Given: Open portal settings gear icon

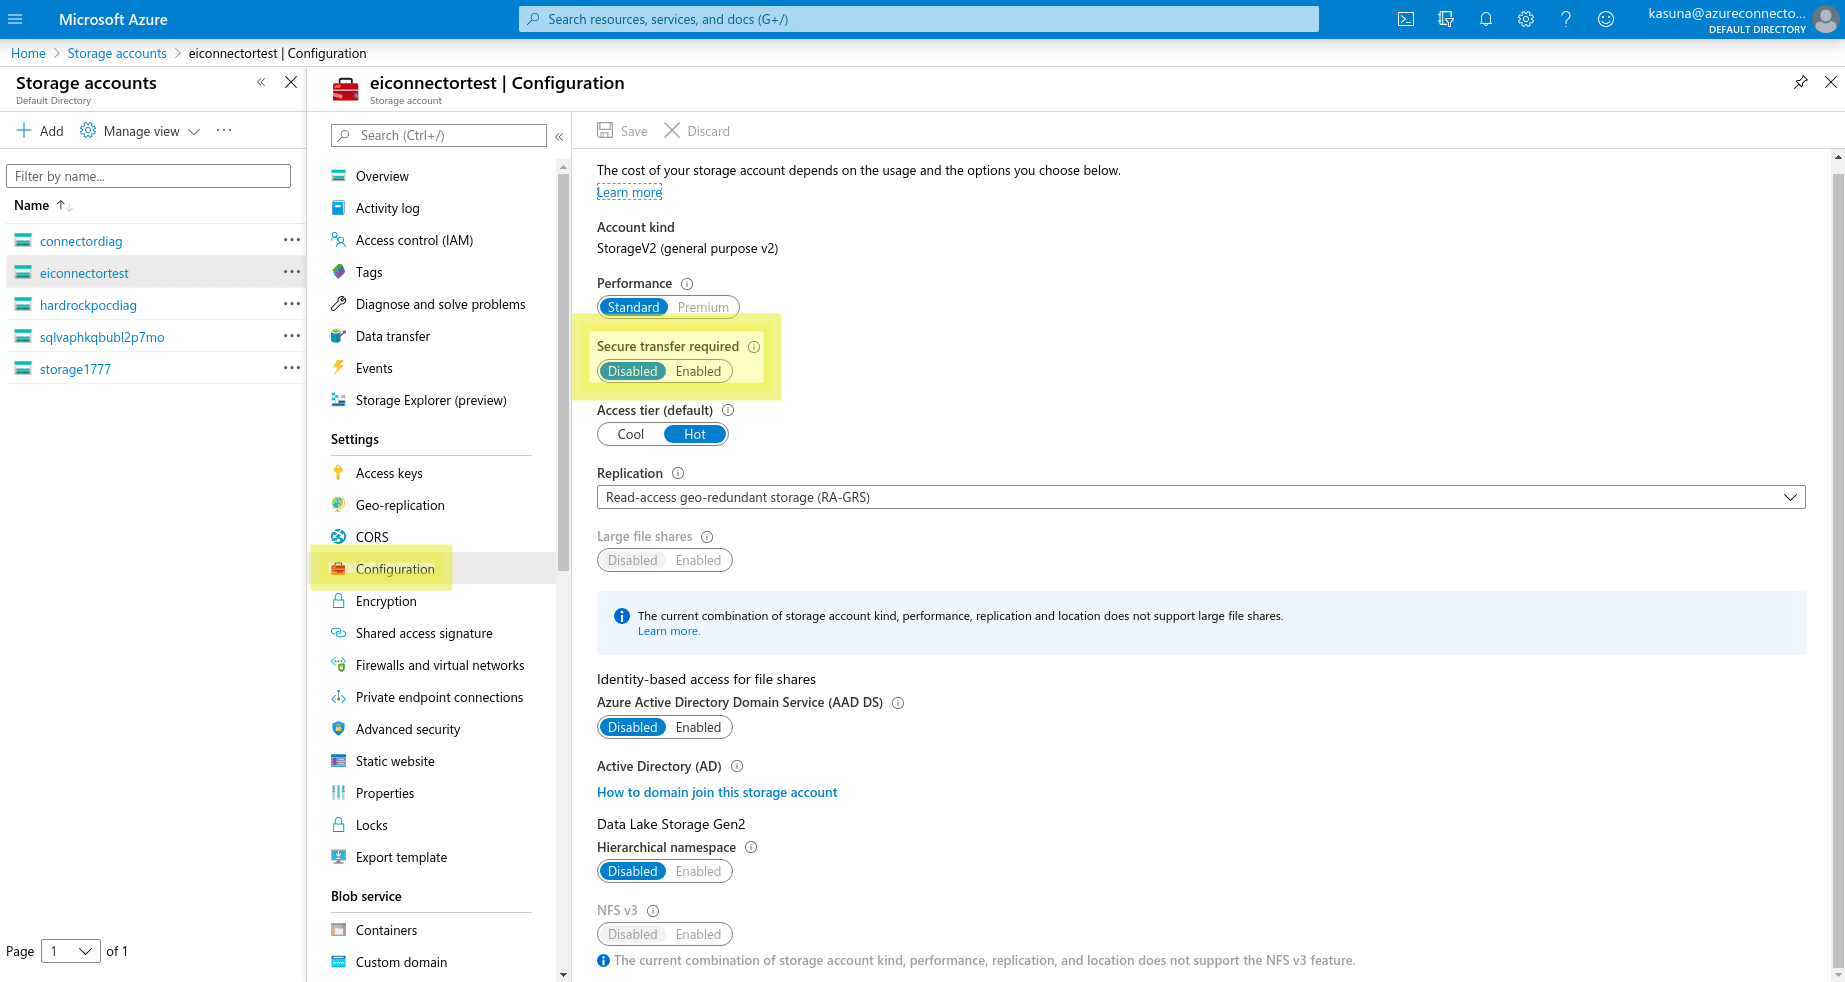Looking at the screenshot, I should (x=1525, y=19).
